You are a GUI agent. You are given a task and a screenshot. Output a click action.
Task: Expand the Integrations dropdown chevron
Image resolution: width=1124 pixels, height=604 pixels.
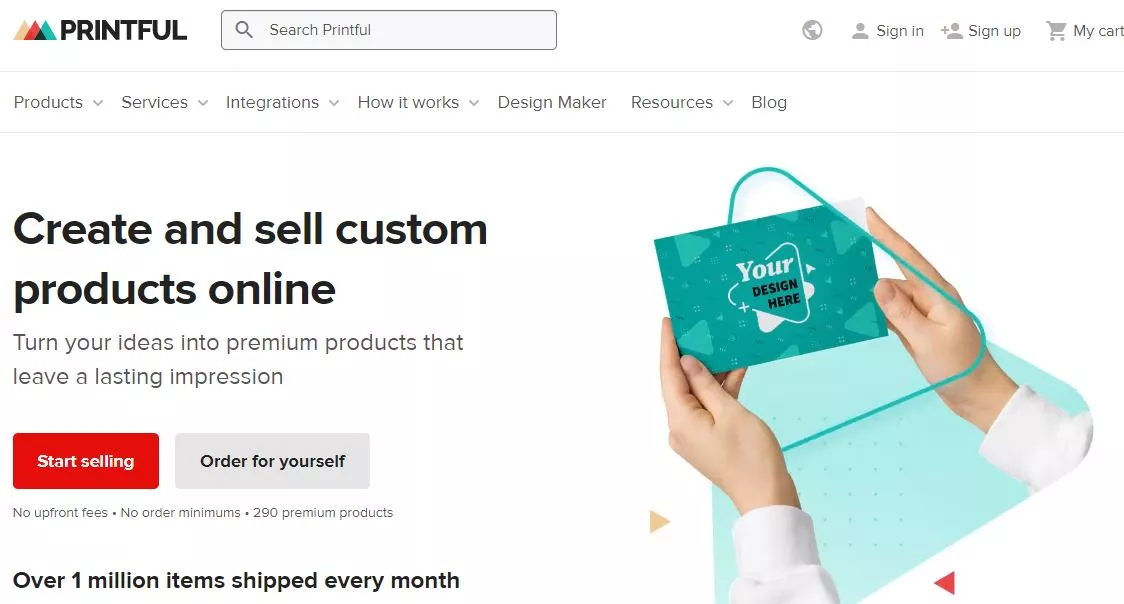[x=334, y=103]
